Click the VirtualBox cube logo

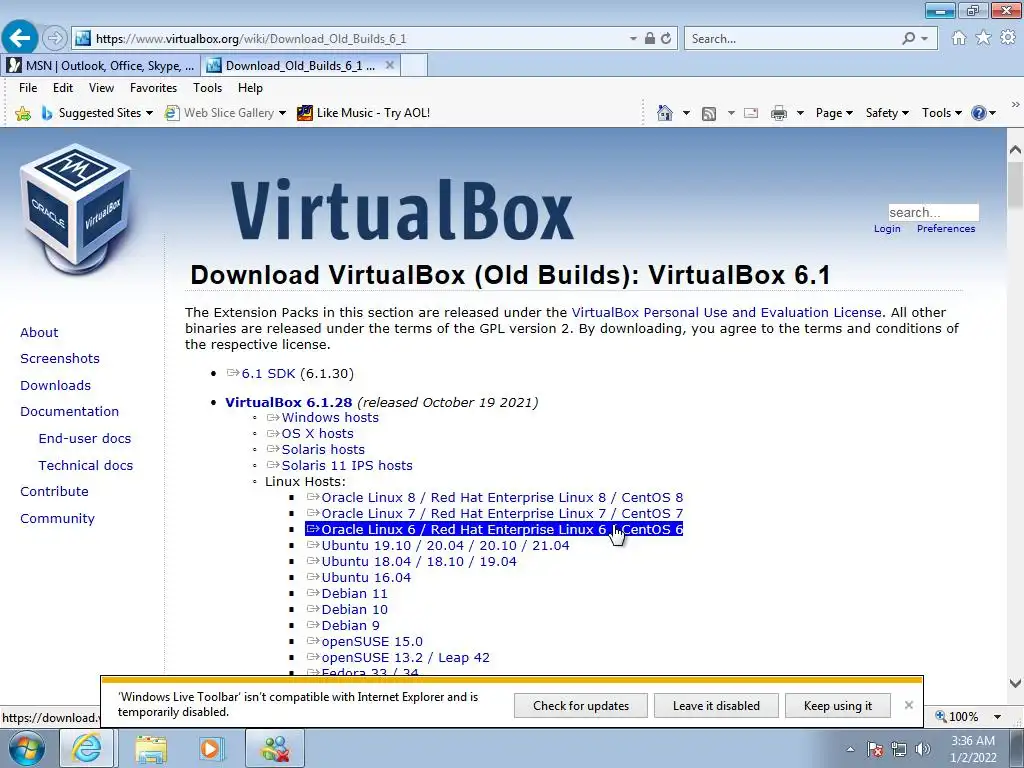click(x=76, y=209)
